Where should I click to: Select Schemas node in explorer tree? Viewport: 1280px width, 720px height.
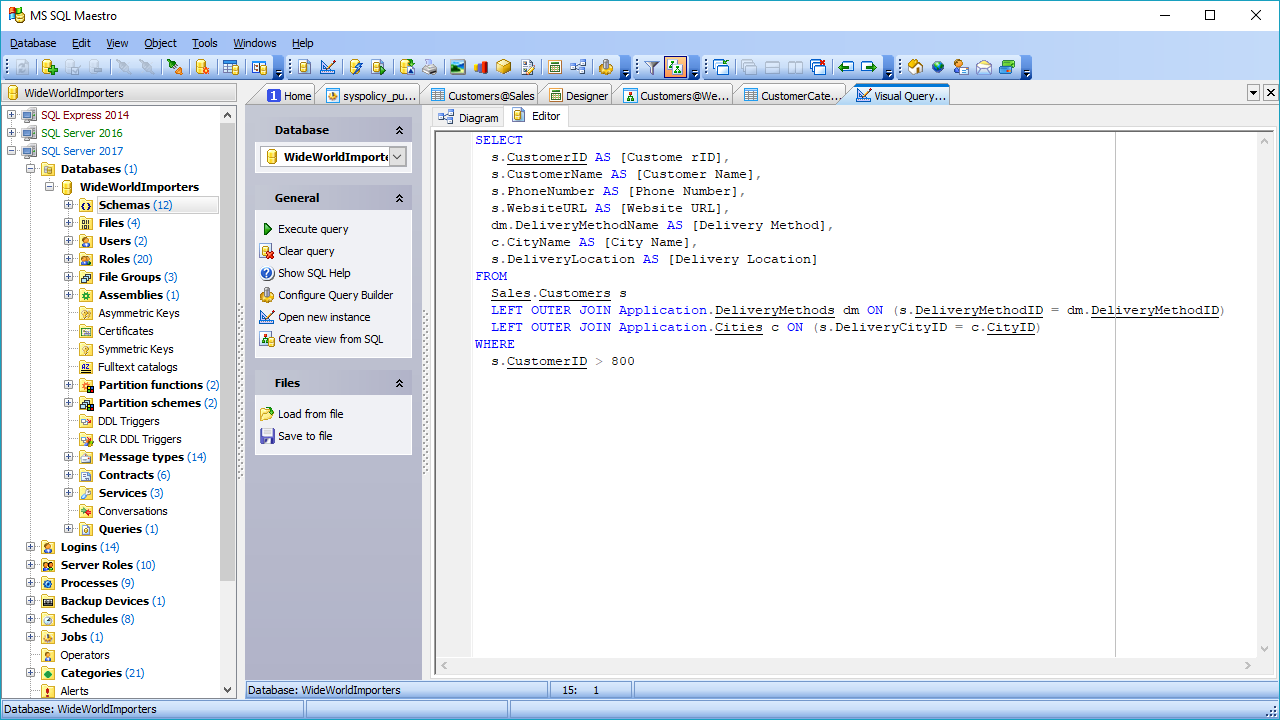(124, 205)
